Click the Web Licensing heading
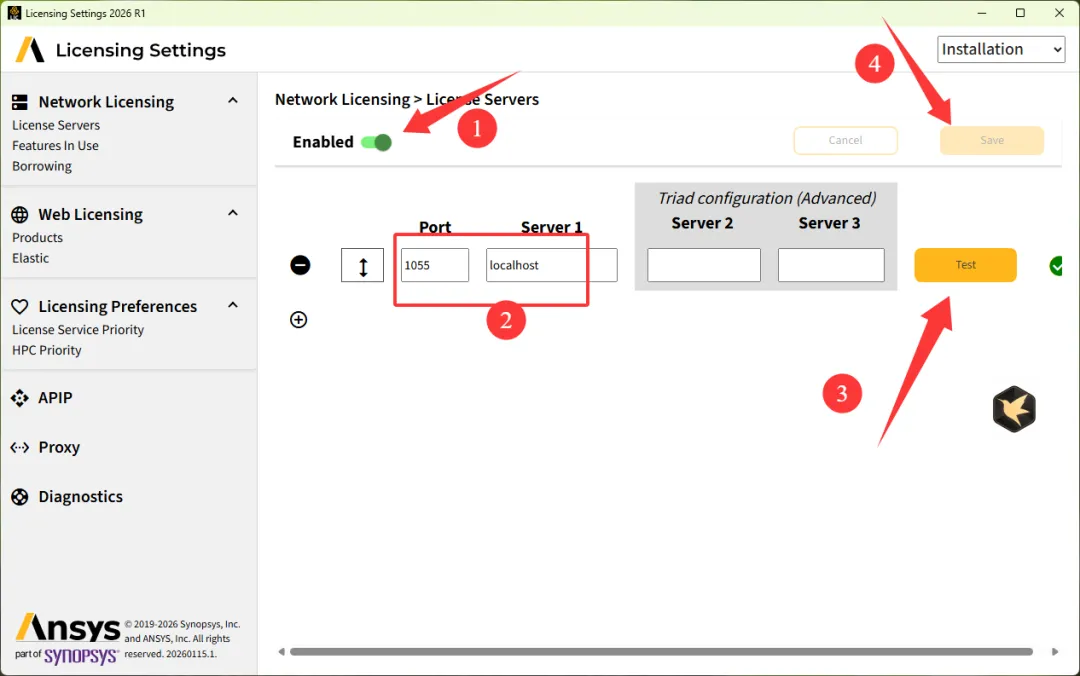The width and height of the screenshot is (1080, 676). tap(90, 214)
